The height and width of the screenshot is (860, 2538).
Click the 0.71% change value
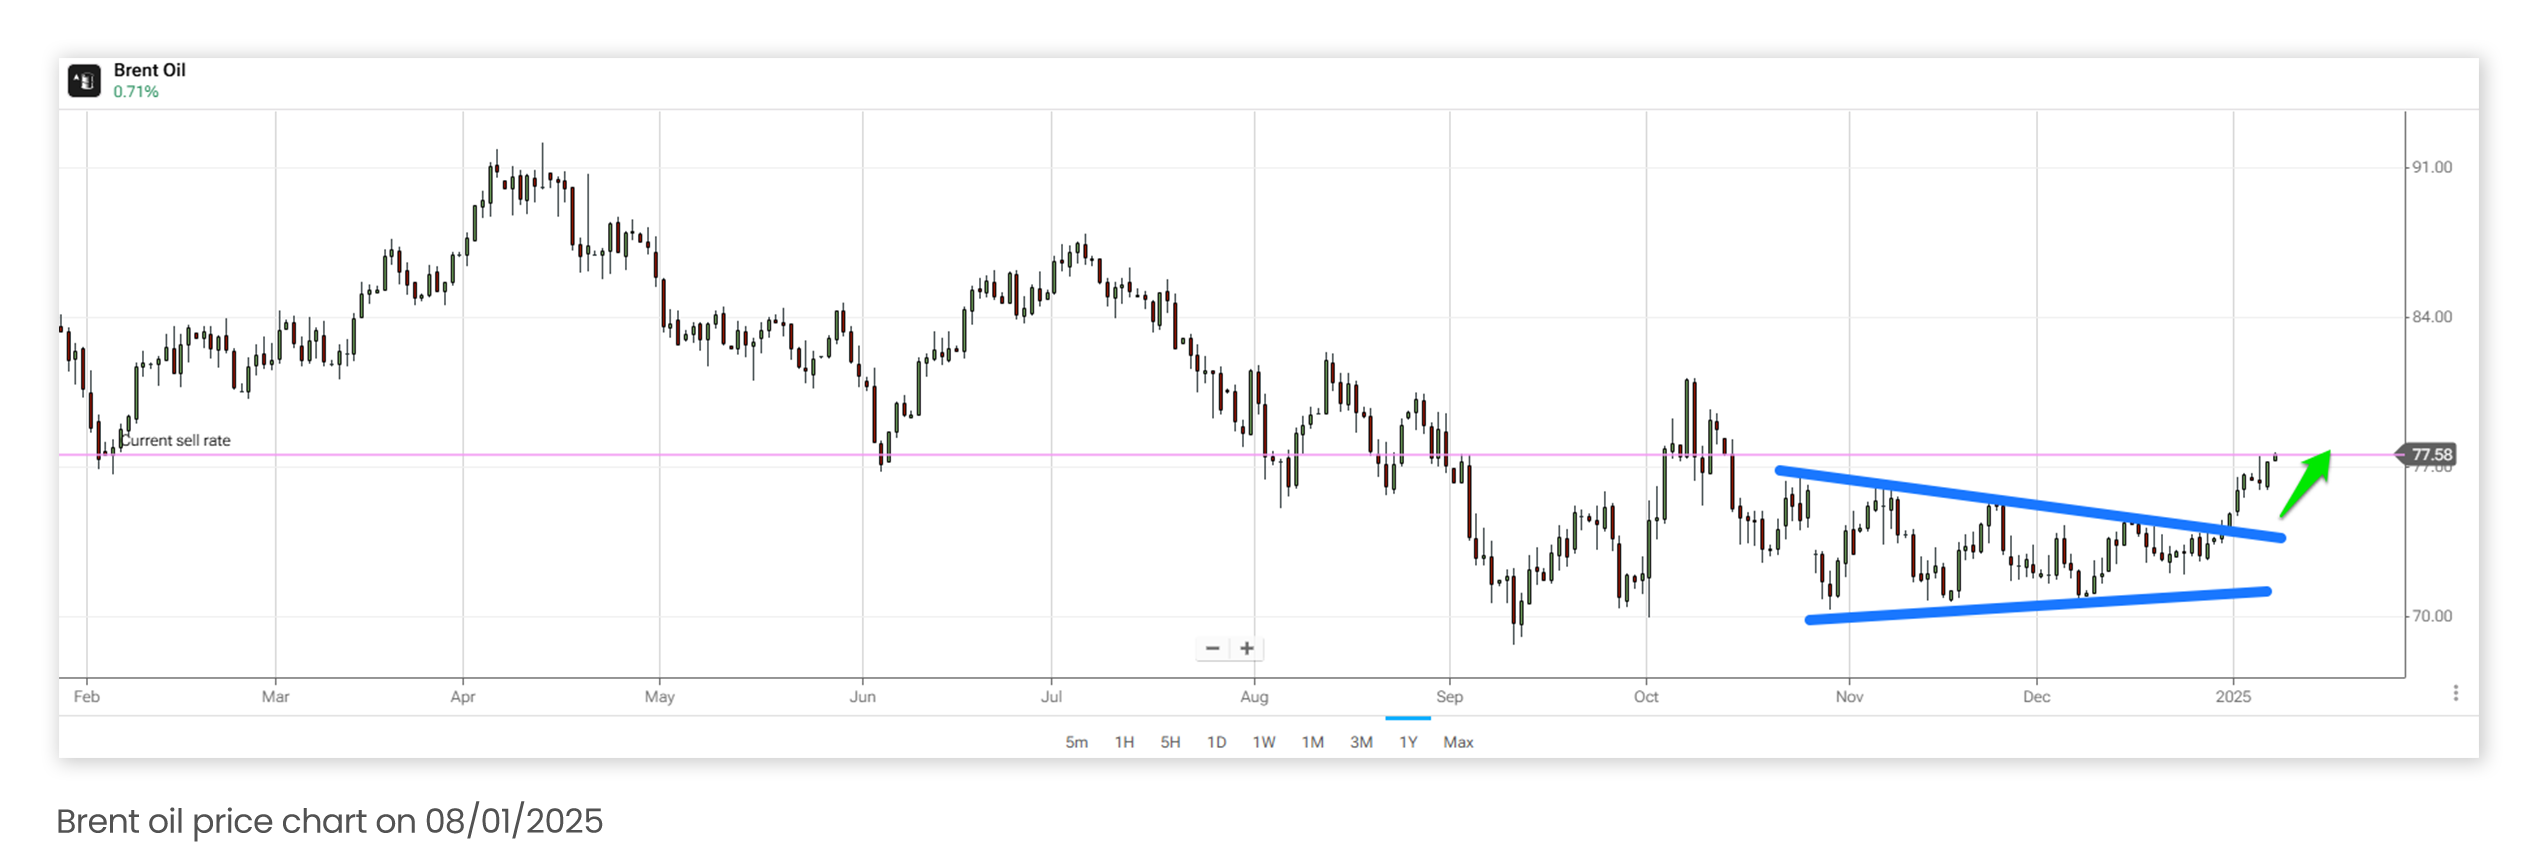coord(136,92)
